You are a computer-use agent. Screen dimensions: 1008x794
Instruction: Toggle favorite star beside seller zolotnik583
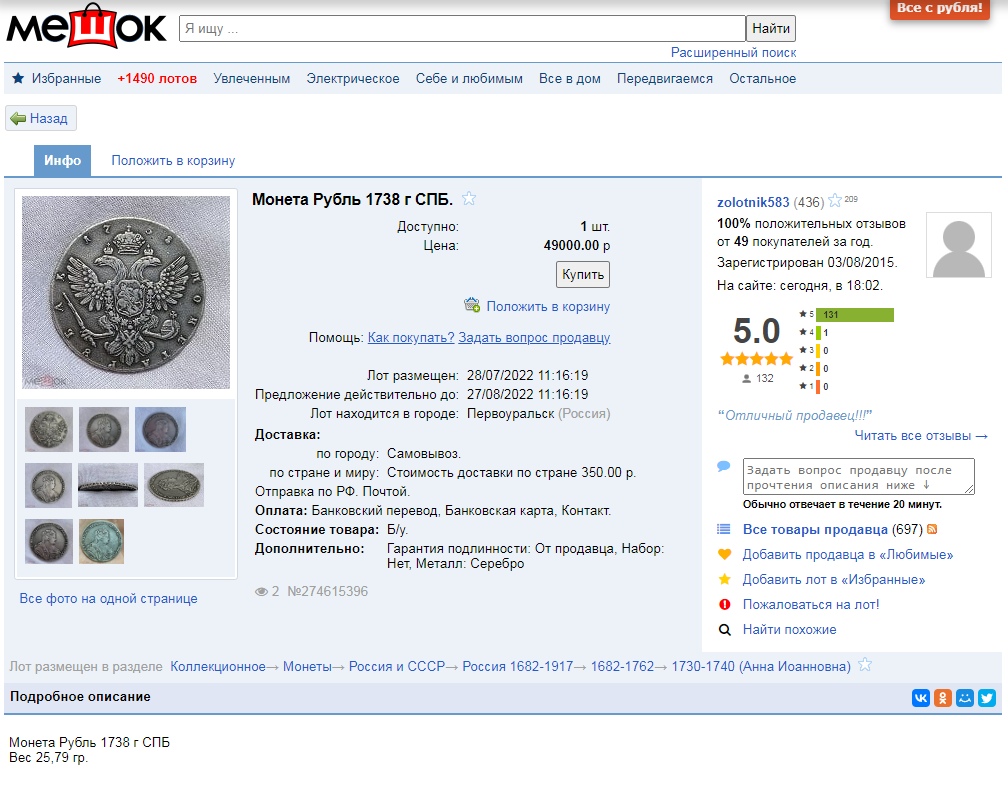pos(835,201)
